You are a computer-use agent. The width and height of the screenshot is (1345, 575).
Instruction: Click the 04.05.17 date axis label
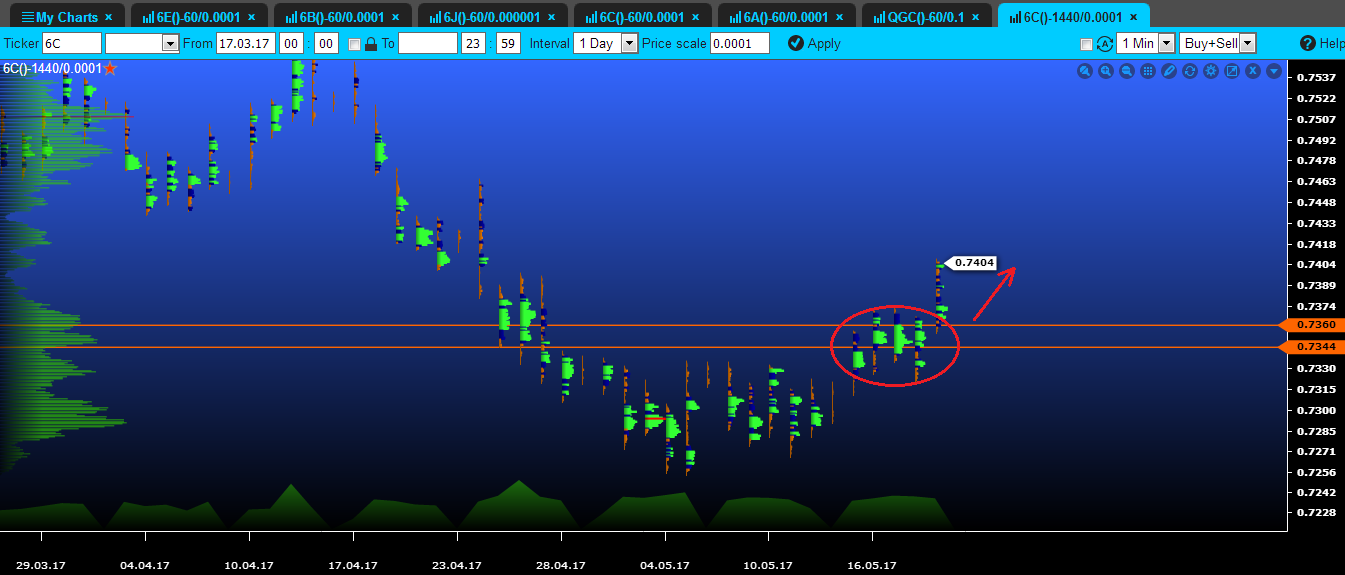(x=664, y=565)
